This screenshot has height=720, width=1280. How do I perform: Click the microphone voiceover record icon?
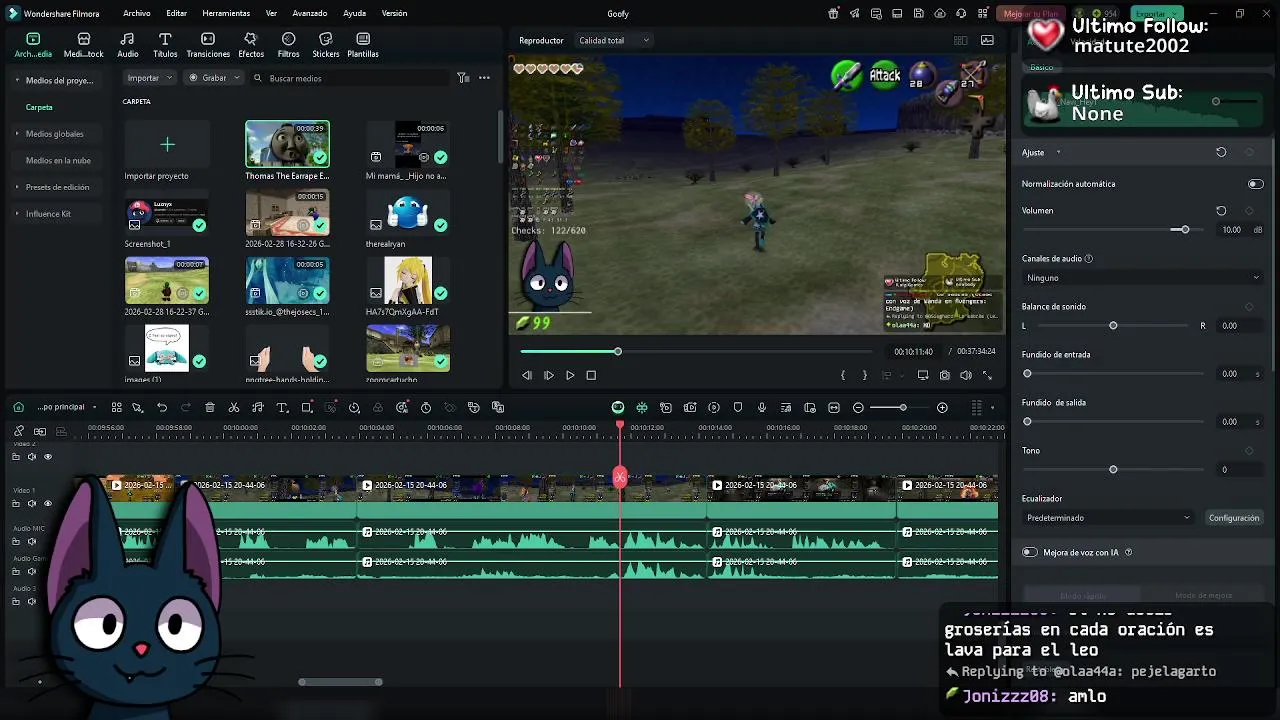(762, 408)
